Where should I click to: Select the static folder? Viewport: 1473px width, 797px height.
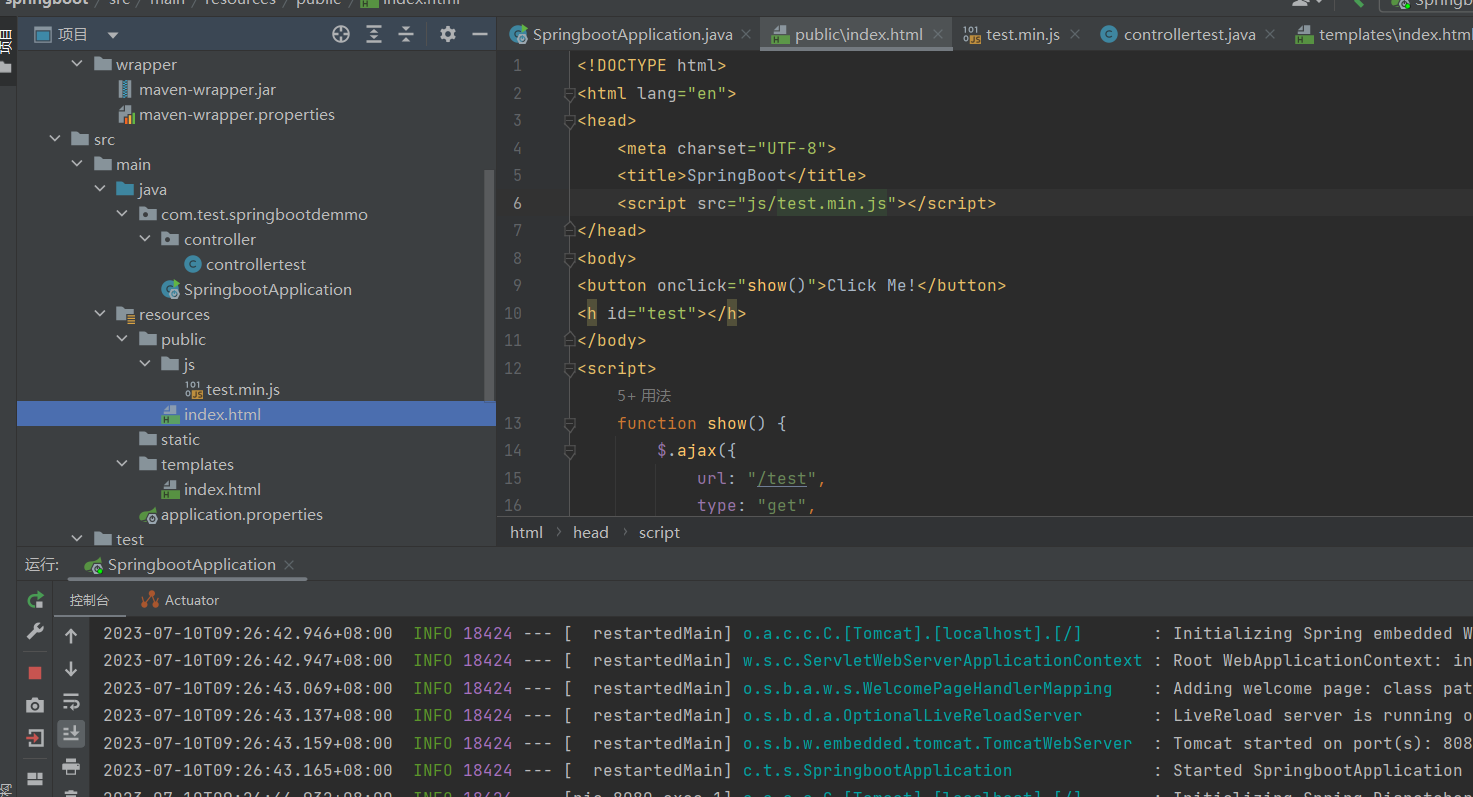point(180,439)
